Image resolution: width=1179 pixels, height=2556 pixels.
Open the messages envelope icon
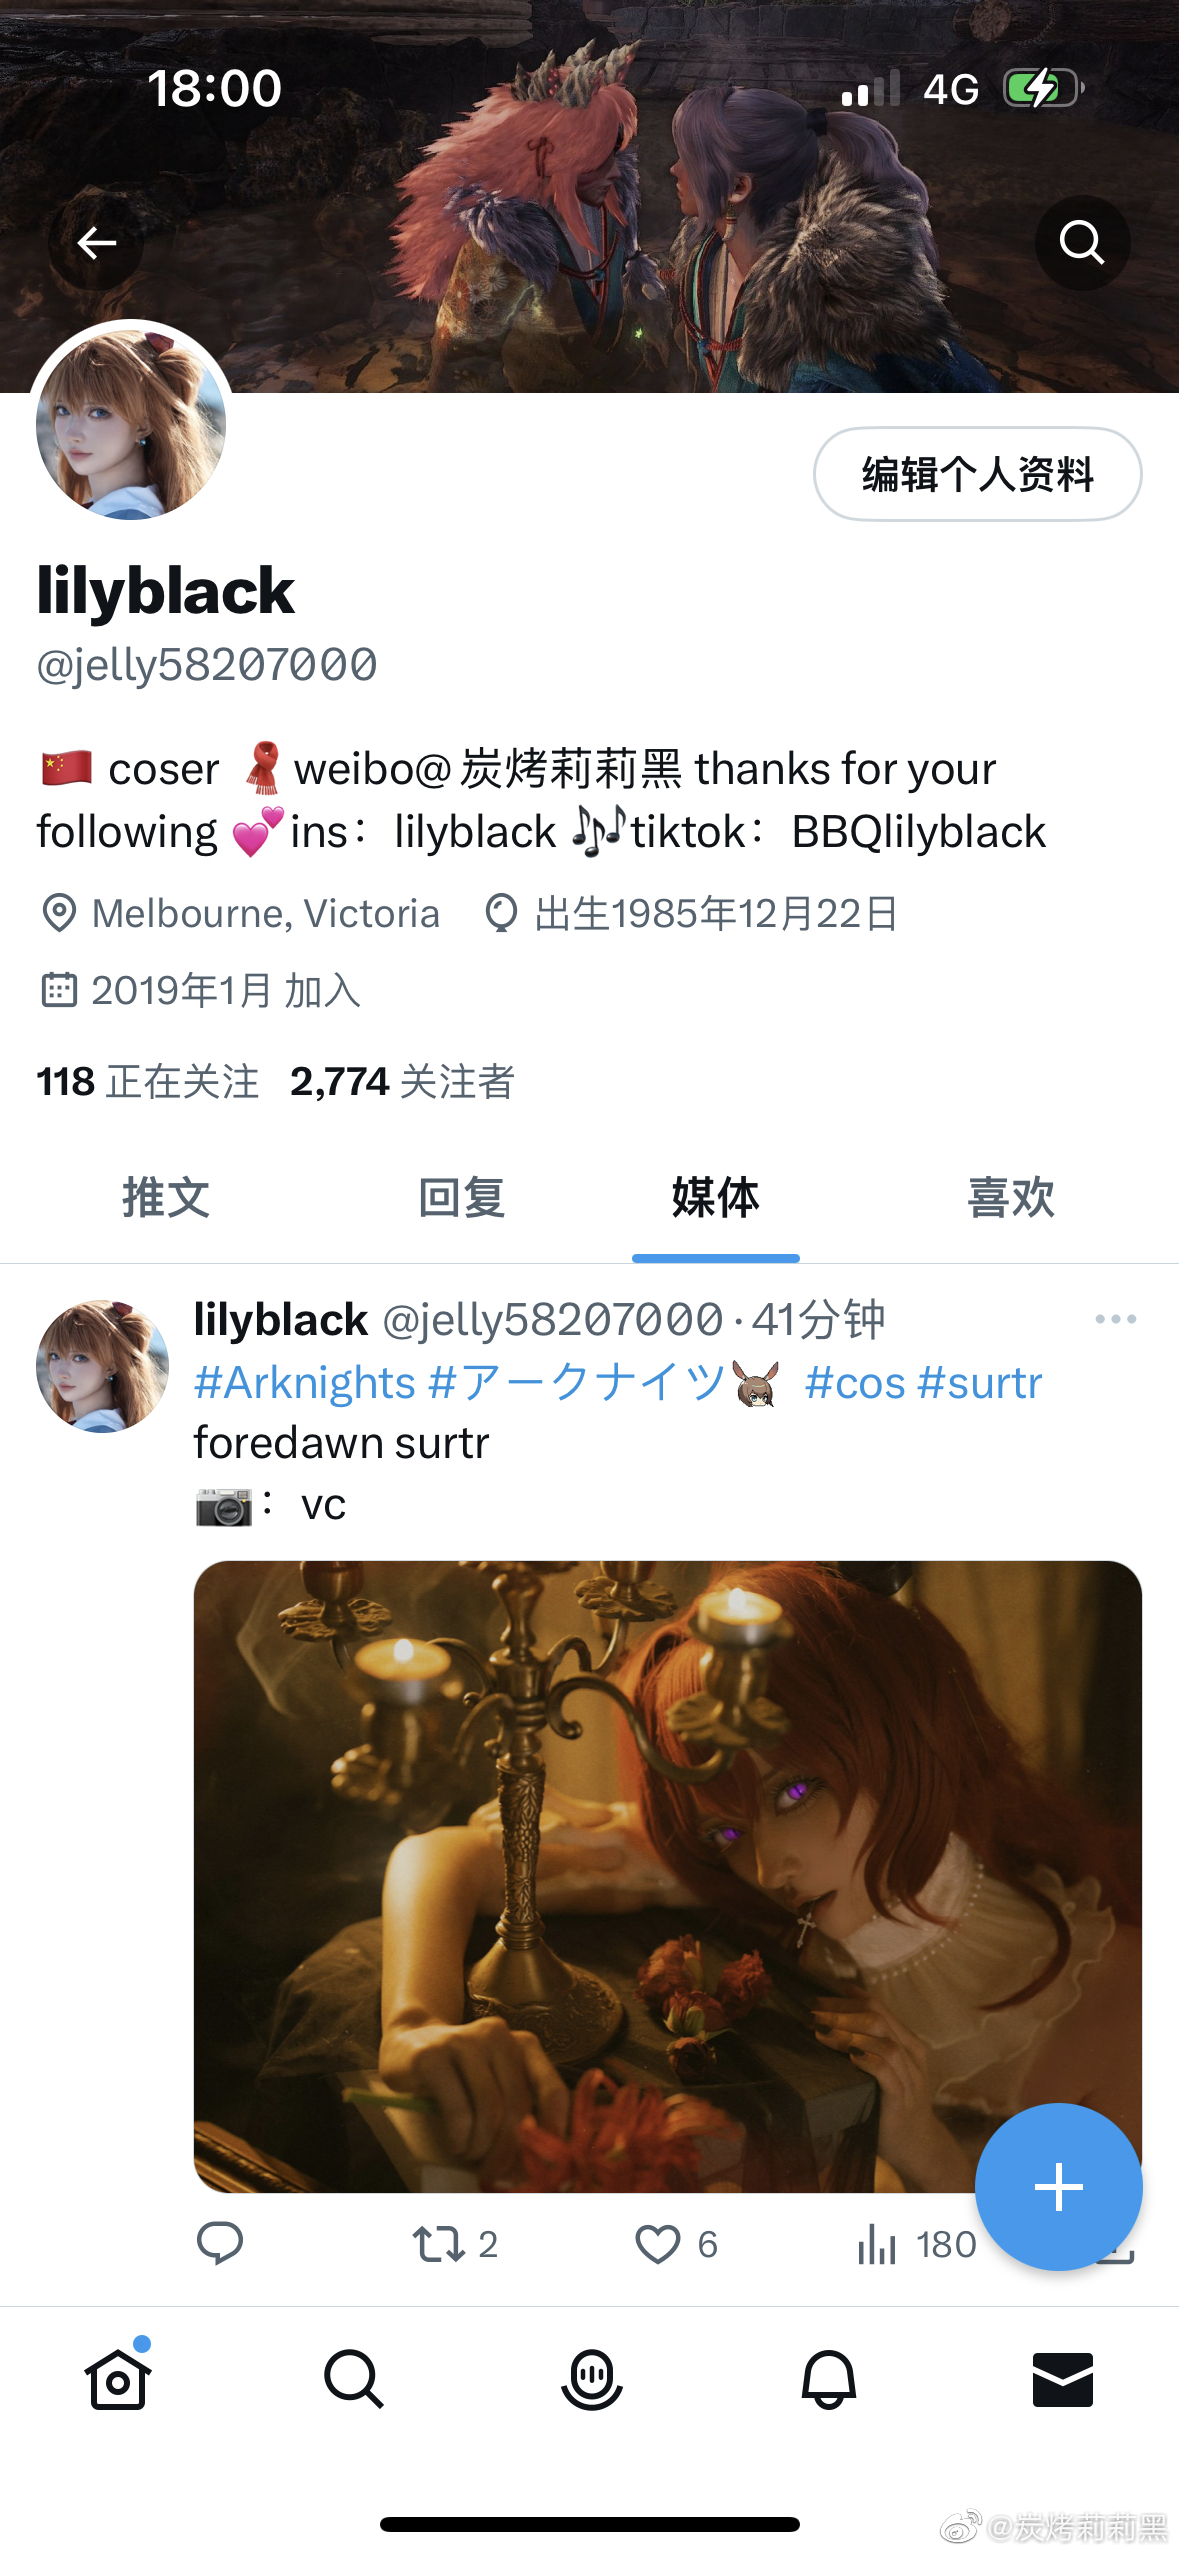(1063, 2379)
